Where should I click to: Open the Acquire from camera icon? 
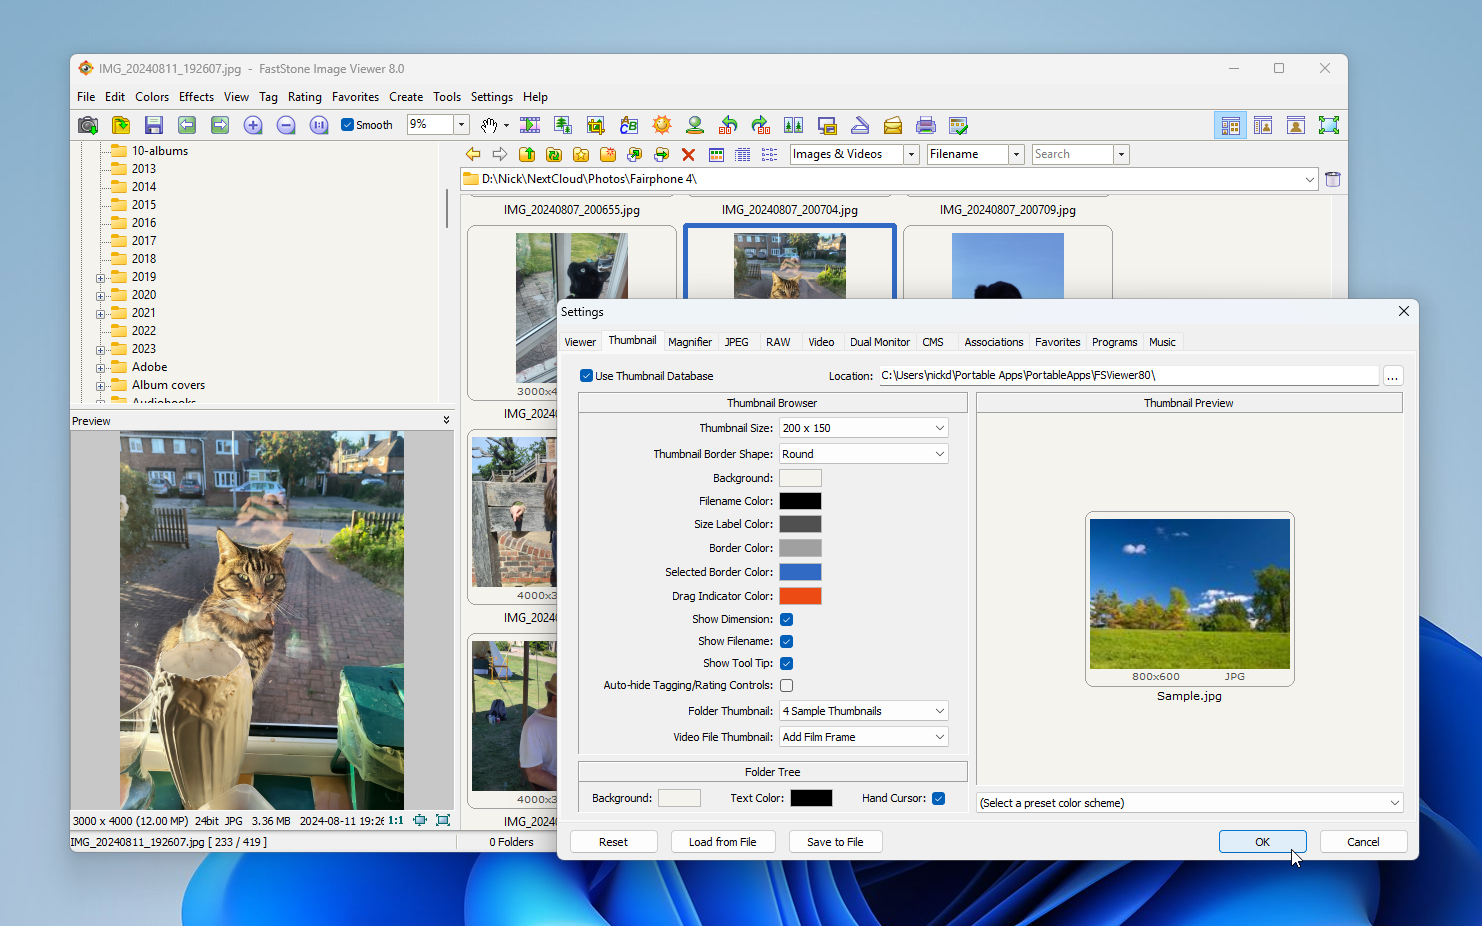[88, 125]
